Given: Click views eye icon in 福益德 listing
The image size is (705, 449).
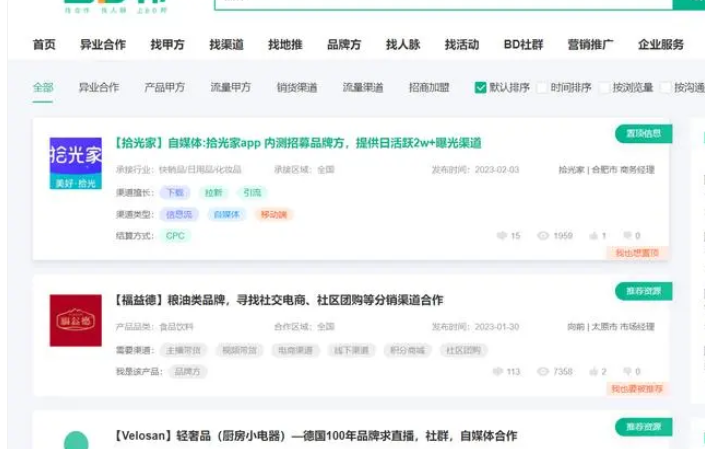Looking at the screenshot, I should coord(543,371).
